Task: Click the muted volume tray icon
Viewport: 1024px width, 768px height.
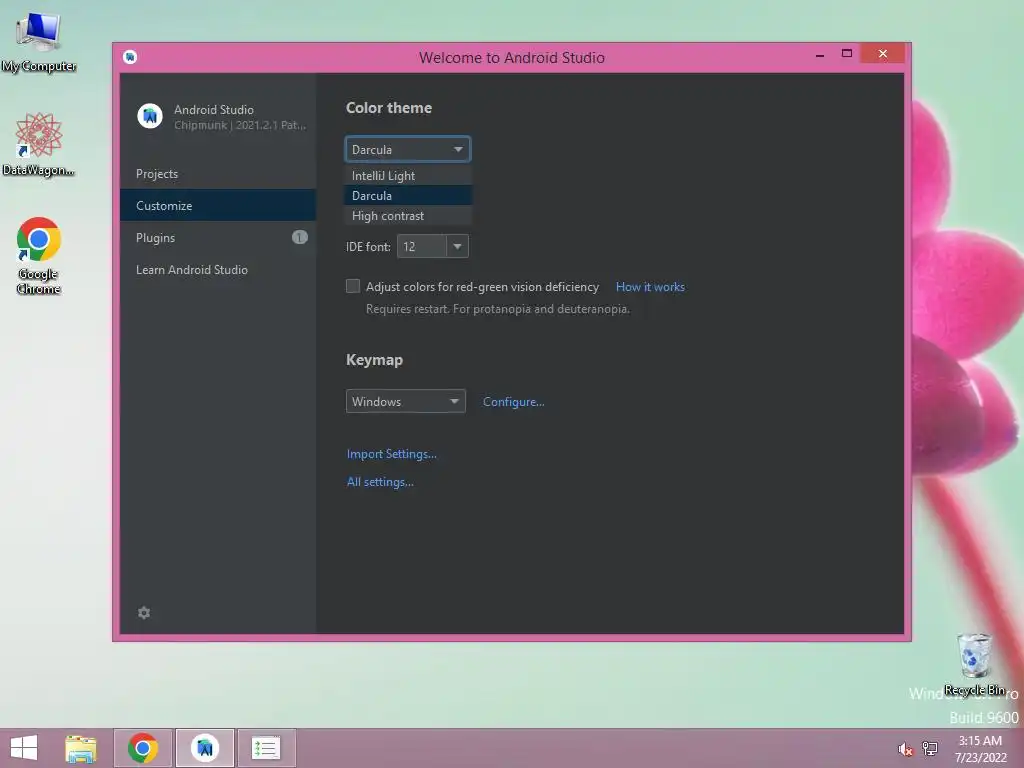Action: coord(905,749)
